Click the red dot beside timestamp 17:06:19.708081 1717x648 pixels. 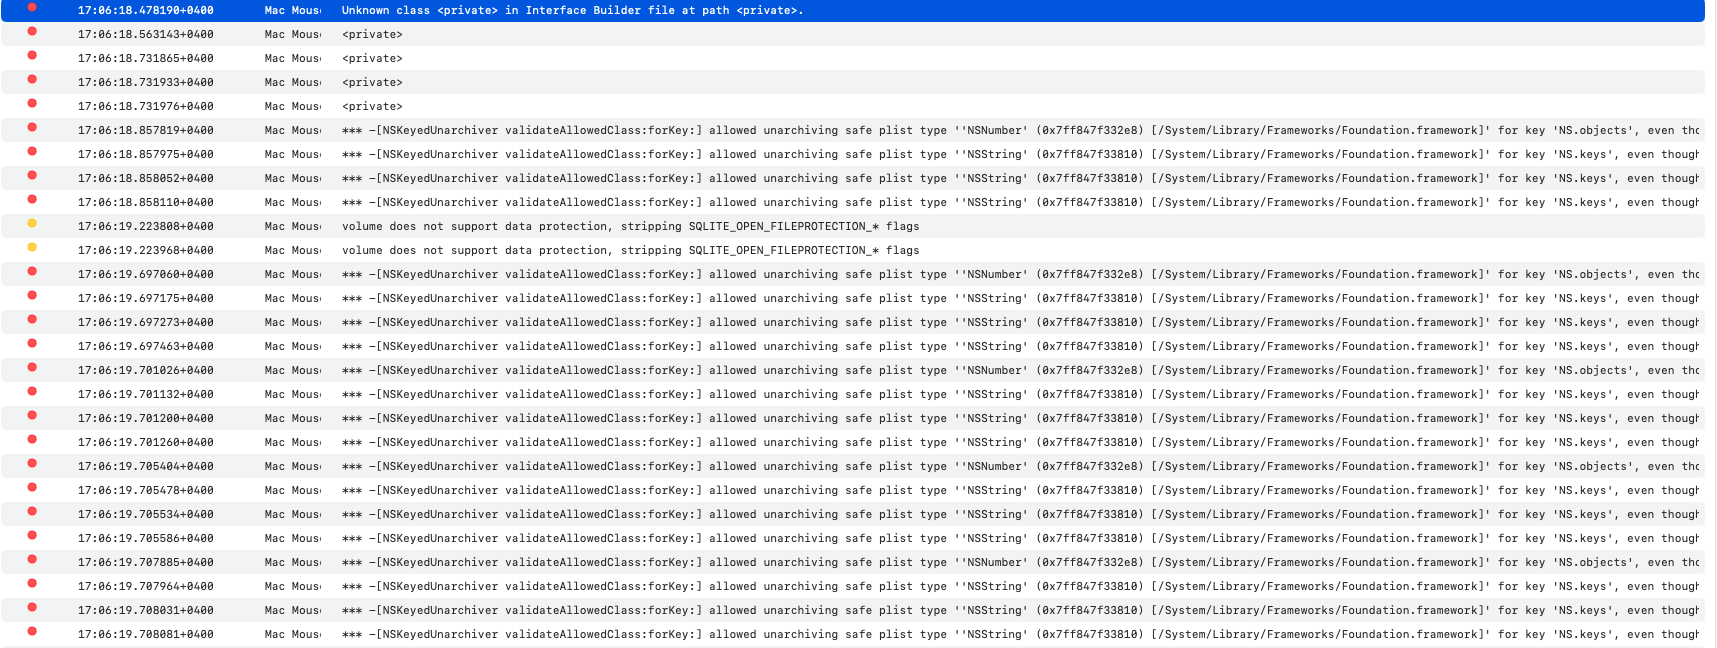tap(32, 631)
